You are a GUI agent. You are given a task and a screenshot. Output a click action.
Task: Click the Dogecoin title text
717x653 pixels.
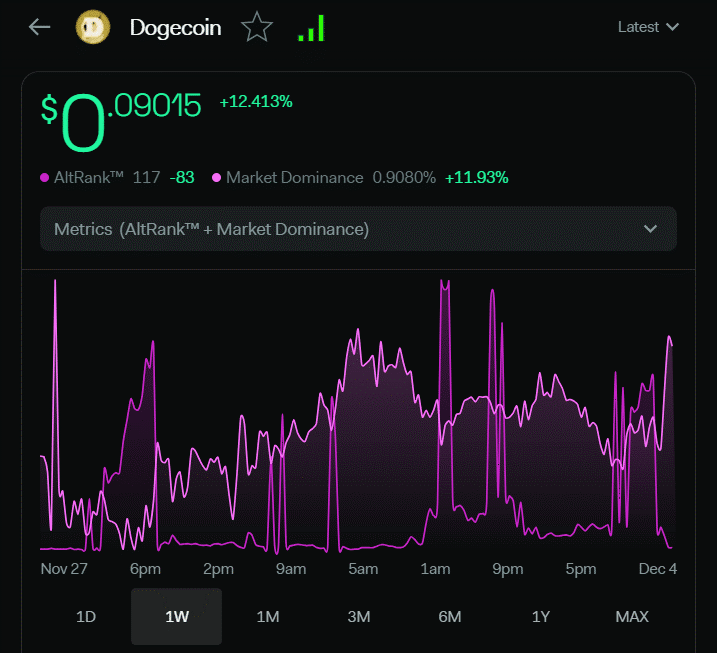176,27
